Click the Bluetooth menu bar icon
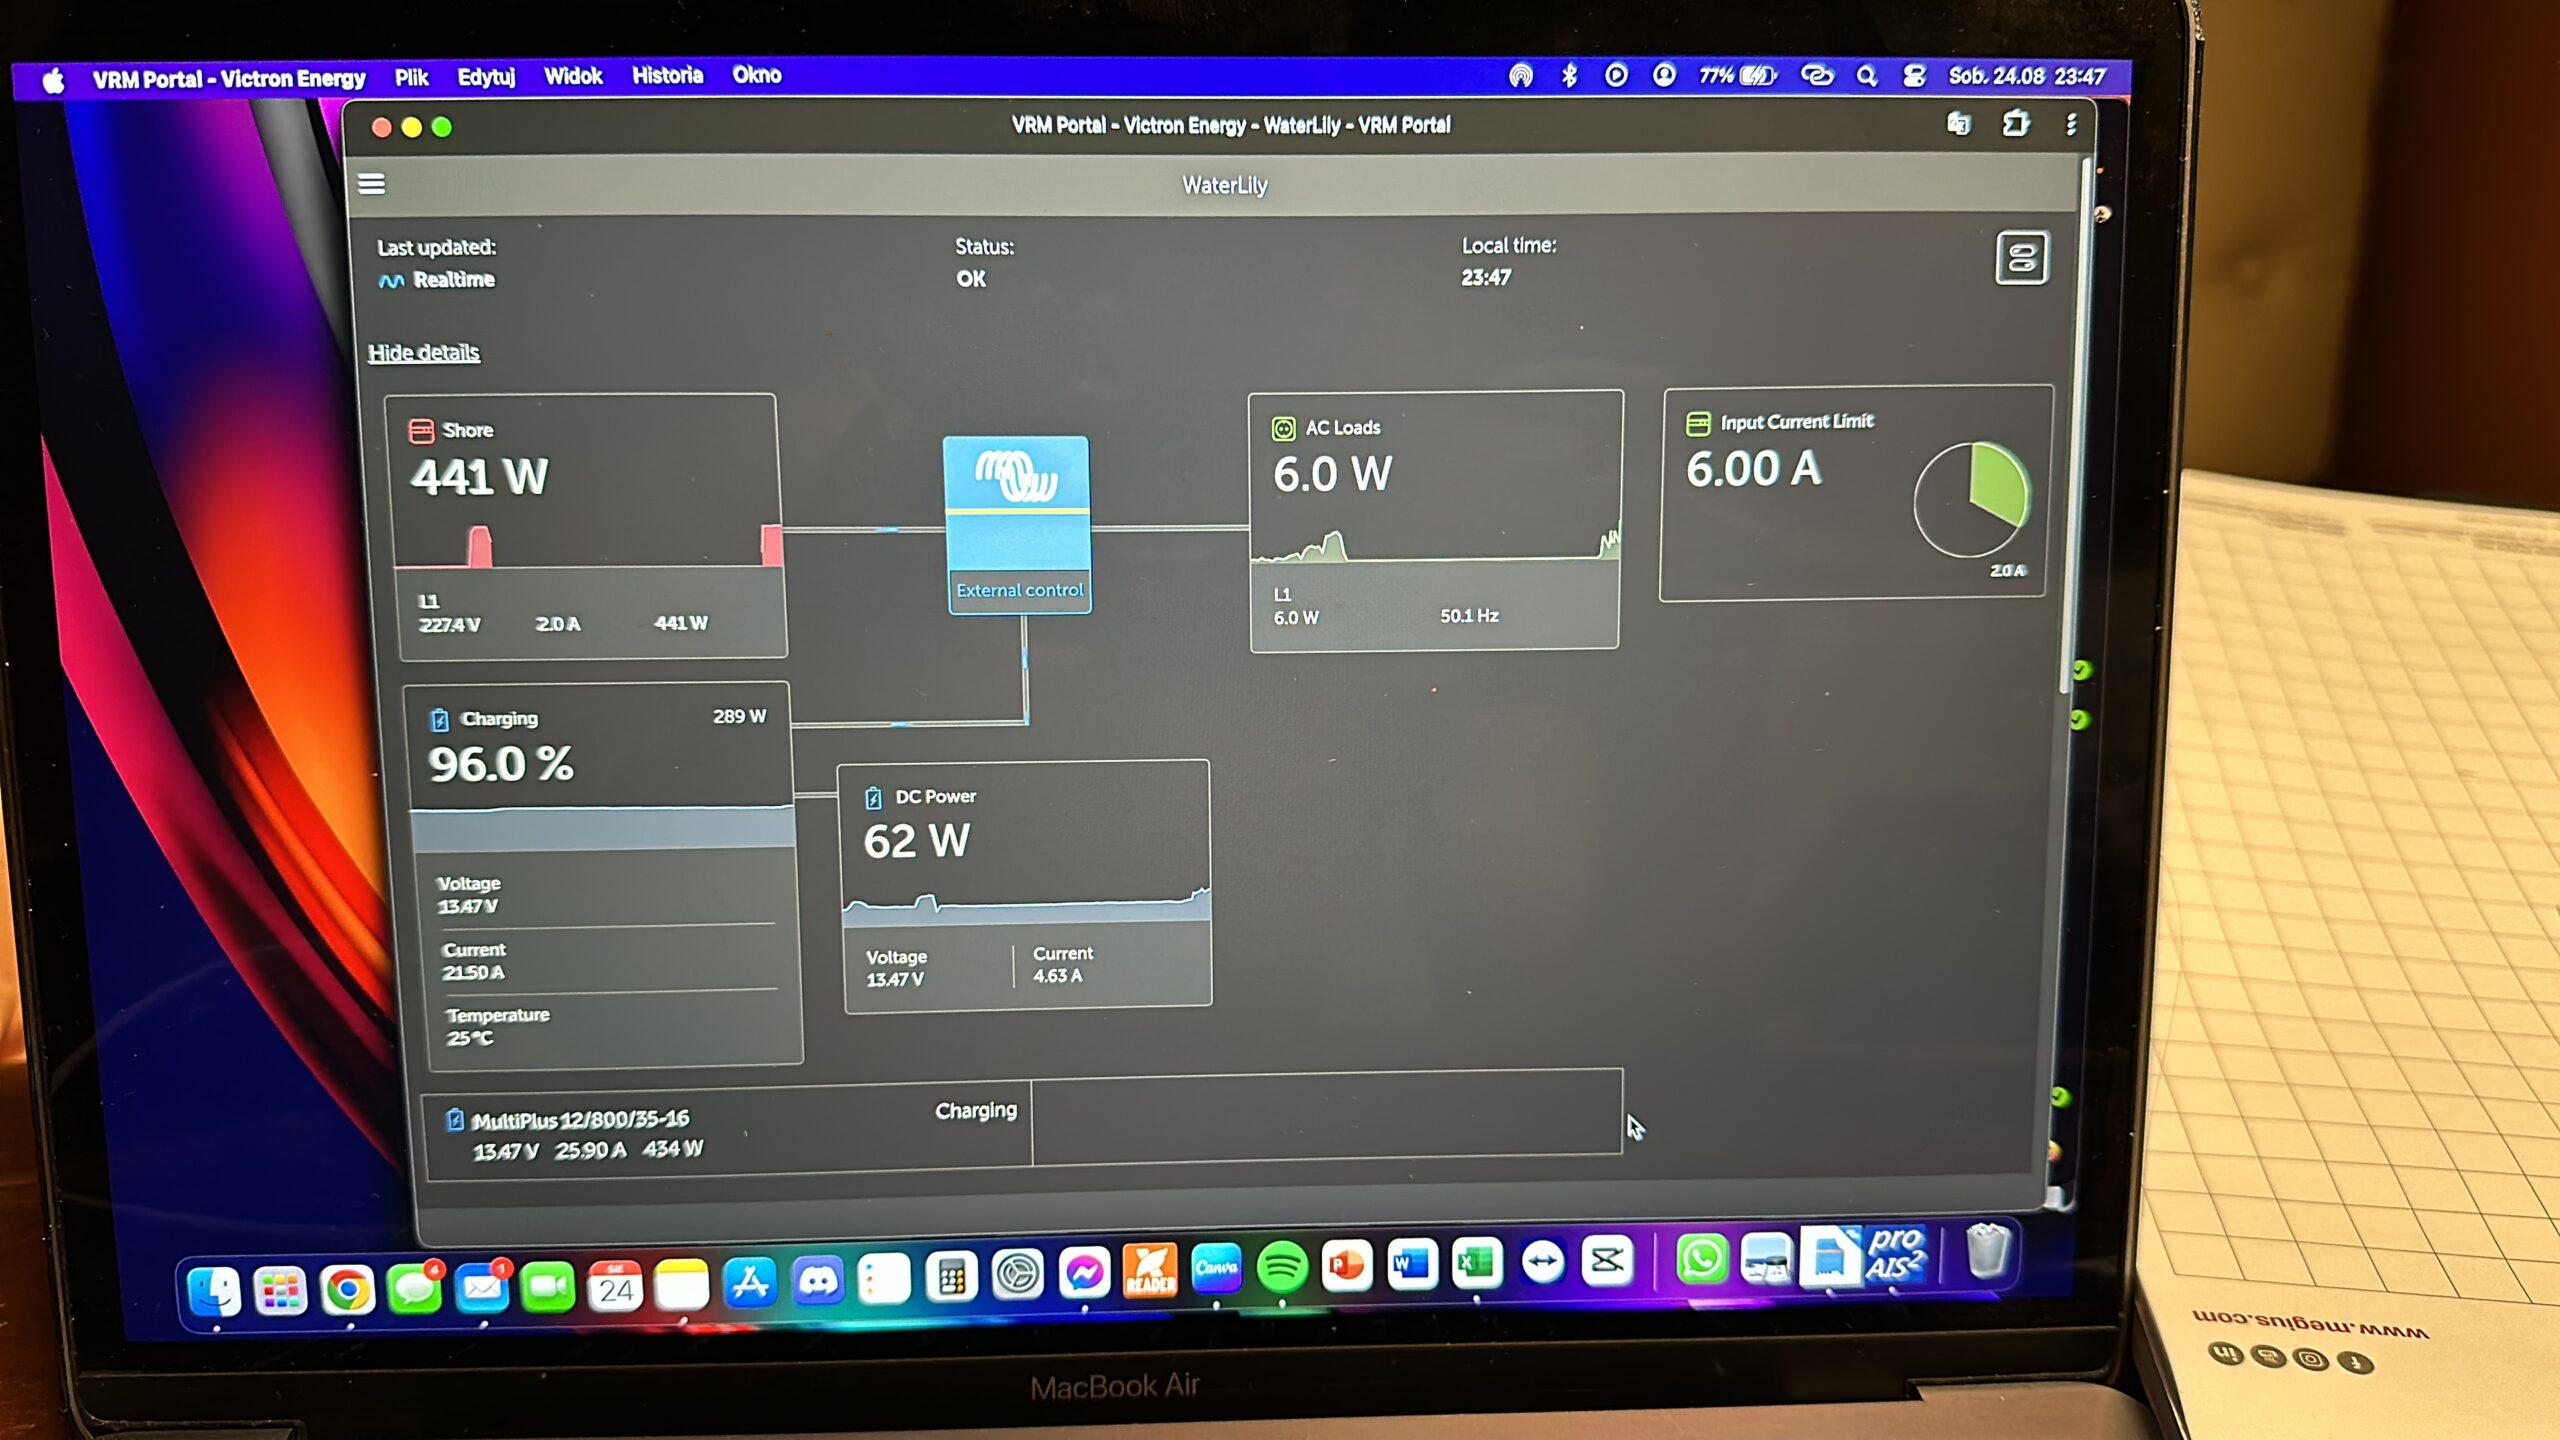Image resolution: width=2560 pixels, height=1440 pixels. [1569, 76]
